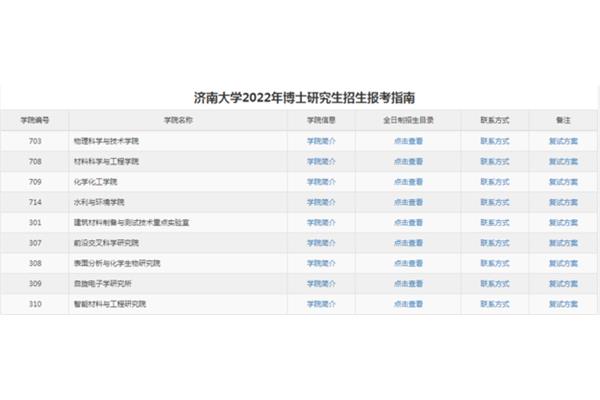The width and height of the screenshot is (600, 400).
Task: Open 联系方式 link for 前沿交叉科学研究院
Action: tap(495, 243)
